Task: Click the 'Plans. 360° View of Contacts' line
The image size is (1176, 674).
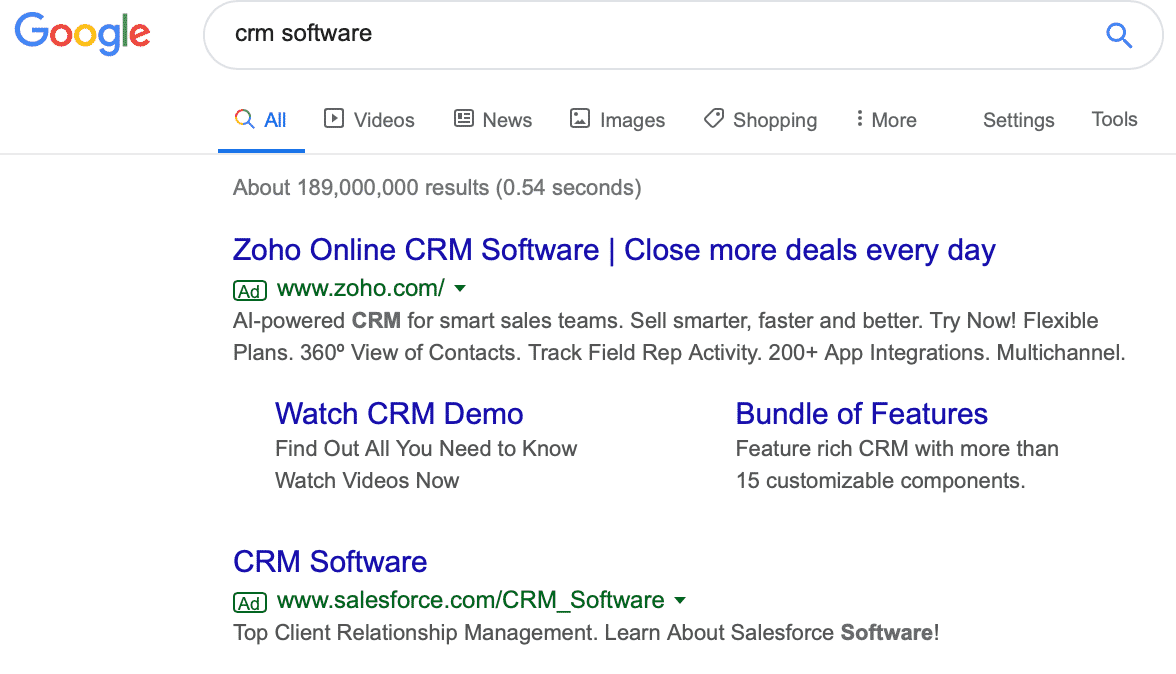Action: click(679, 353)
